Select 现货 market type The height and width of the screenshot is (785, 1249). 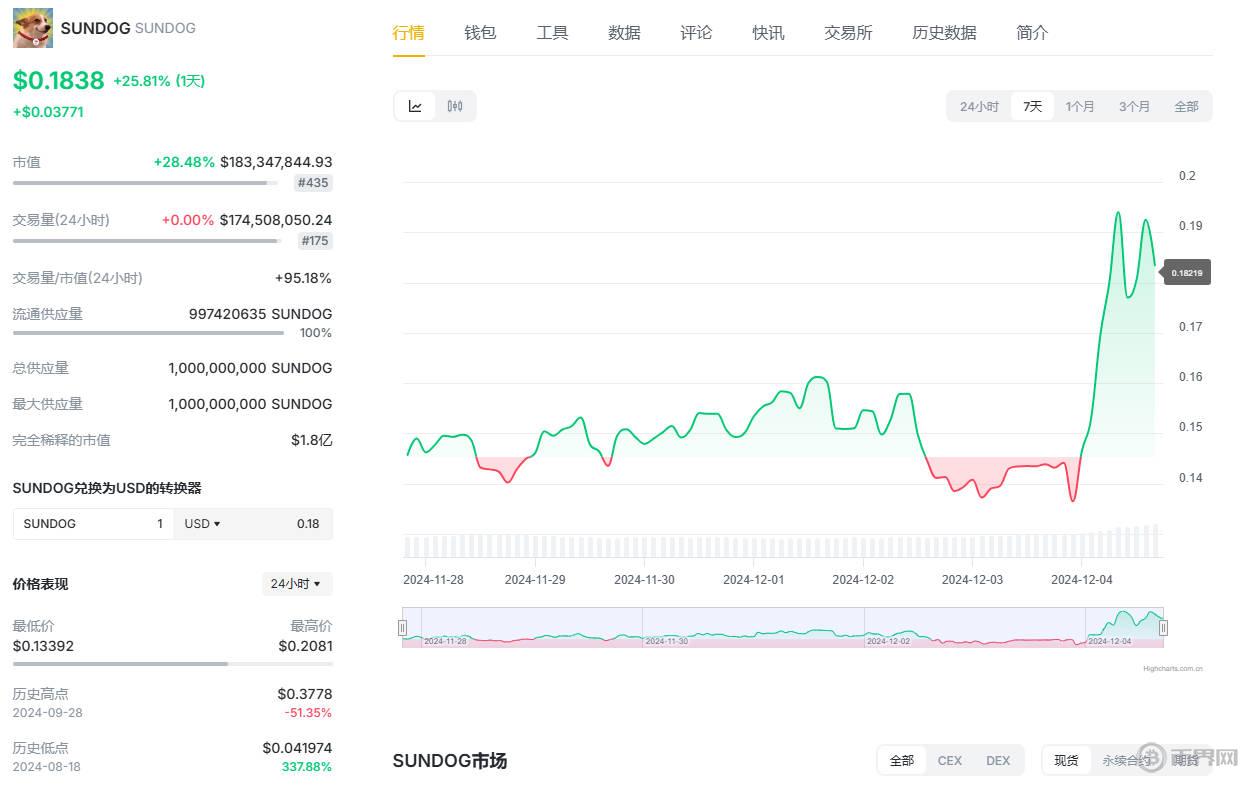[x=1066, y=761]
